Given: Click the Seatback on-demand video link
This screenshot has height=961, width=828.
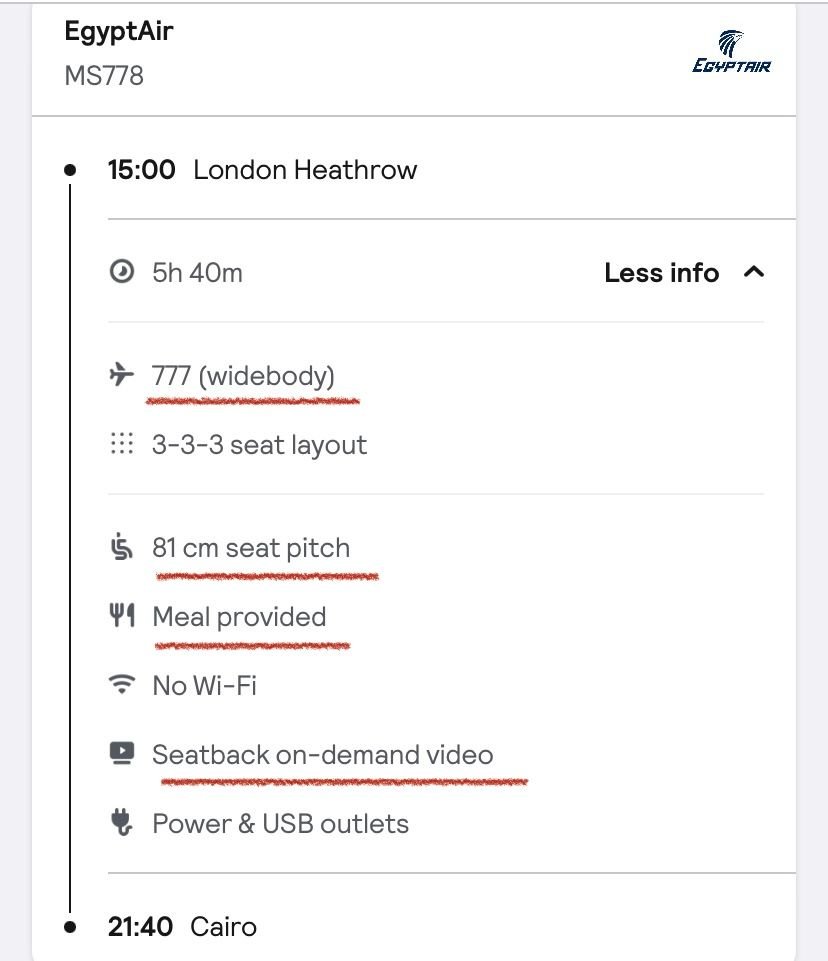Looking at the screenshot, I should 322,754.
